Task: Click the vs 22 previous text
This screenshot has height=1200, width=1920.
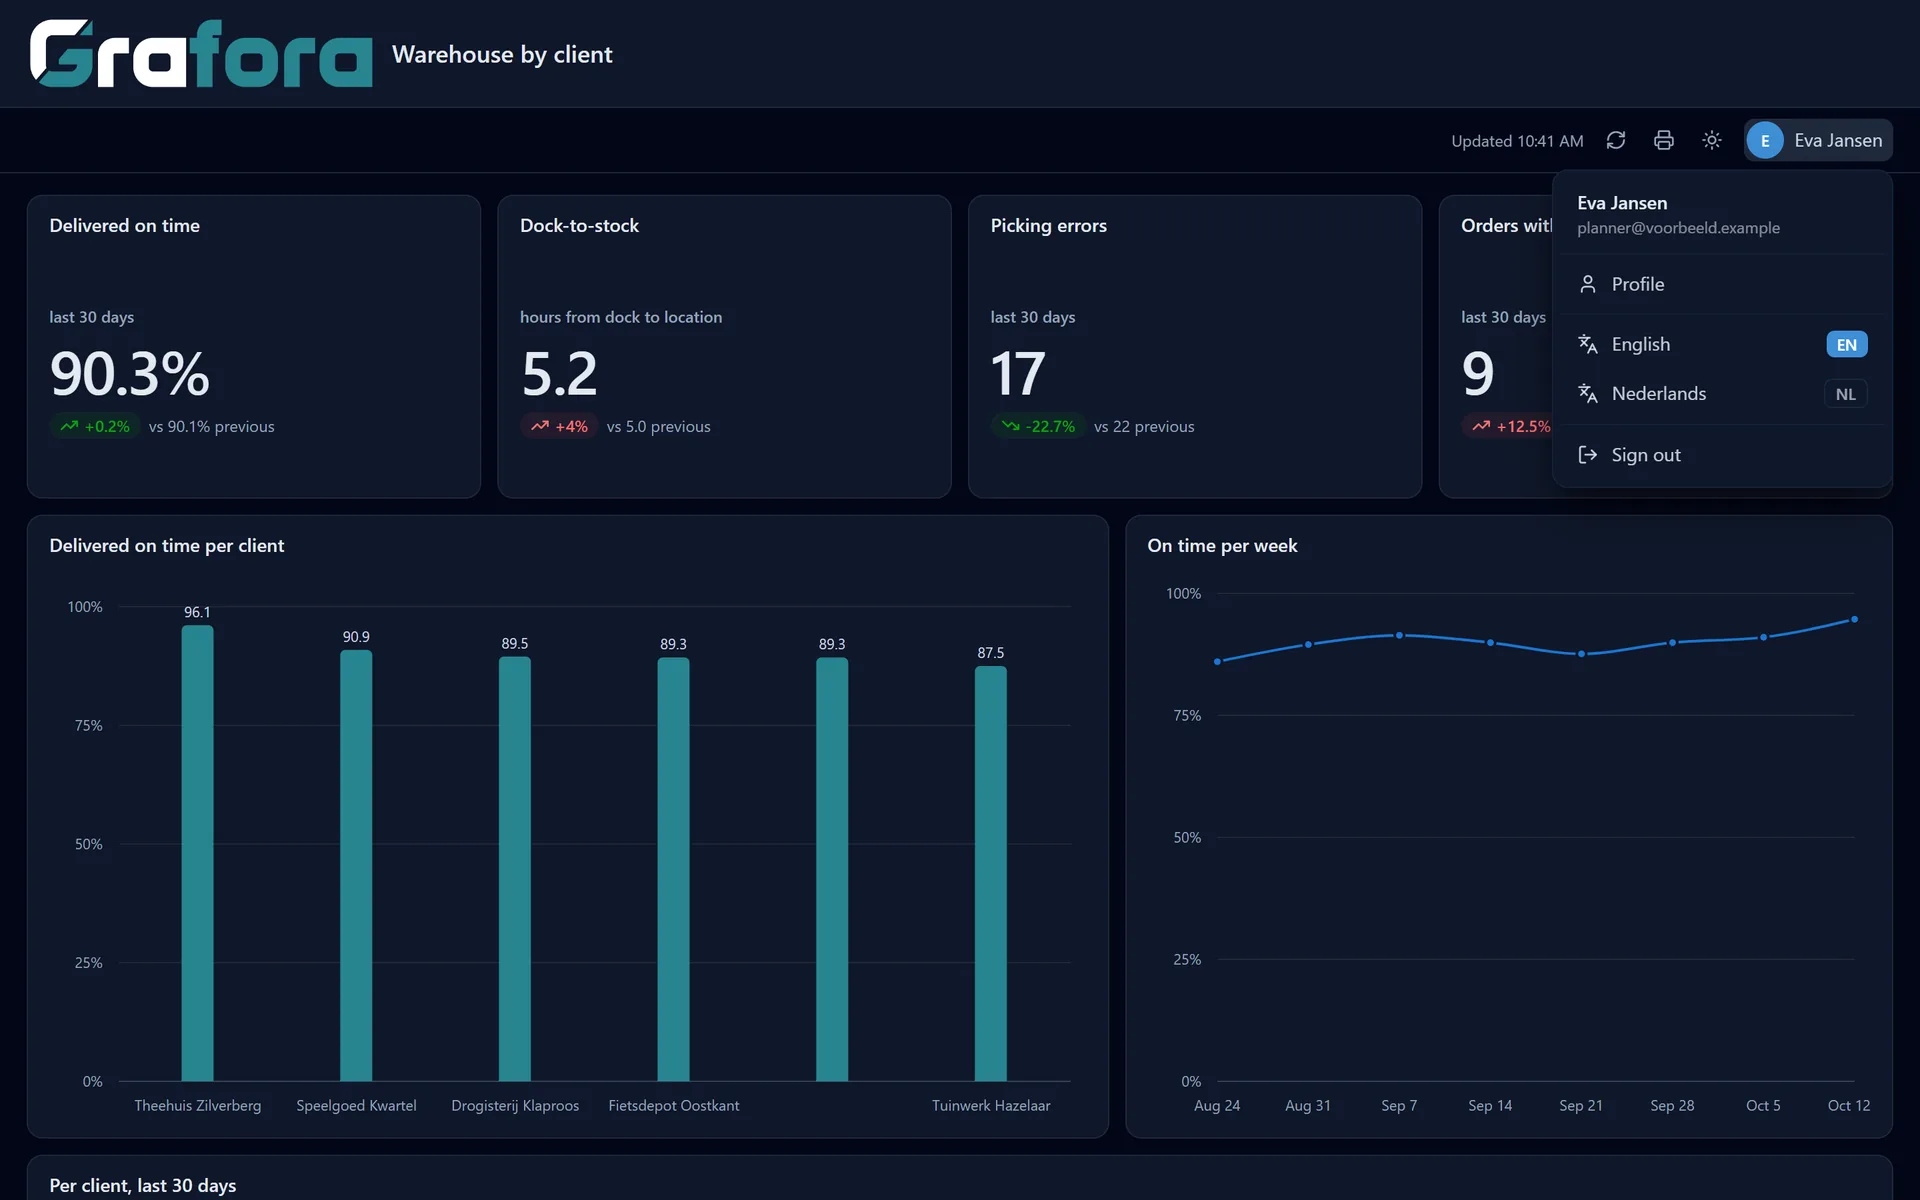Action: (1144, 426)
